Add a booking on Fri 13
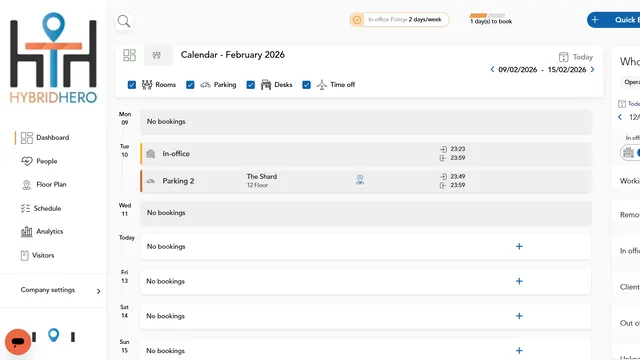 coord(519,281)
